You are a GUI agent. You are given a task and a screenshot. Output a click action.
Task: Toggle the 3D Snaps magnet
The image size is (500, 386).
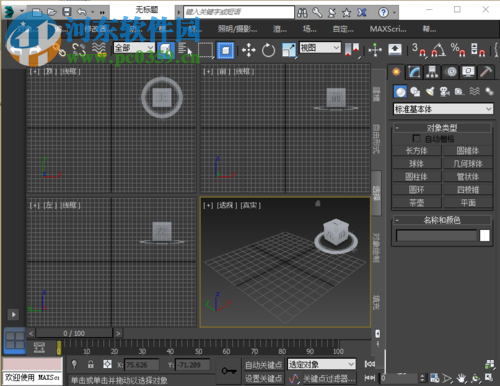pyautogui.click(x=418, y=50)
